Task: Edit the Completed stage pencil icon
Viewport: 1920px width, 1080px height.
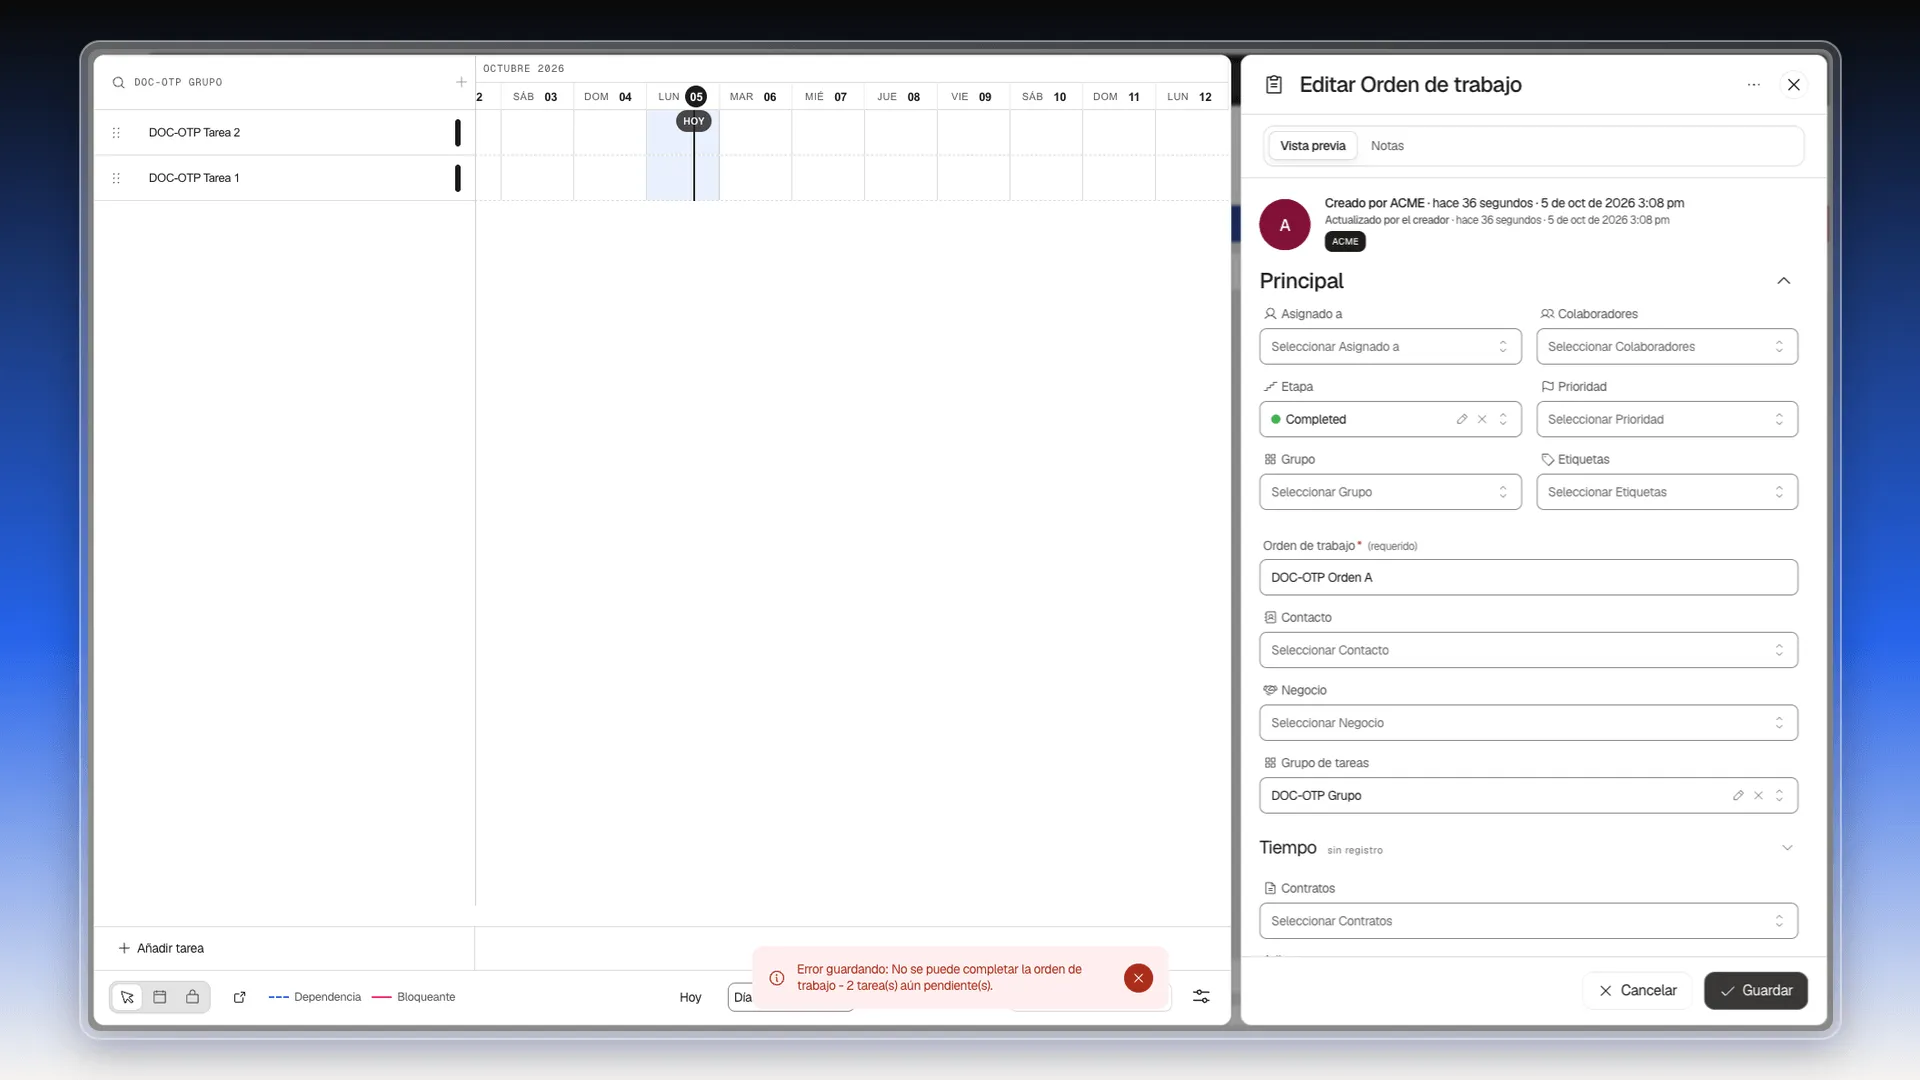Action: (1462, 419)
